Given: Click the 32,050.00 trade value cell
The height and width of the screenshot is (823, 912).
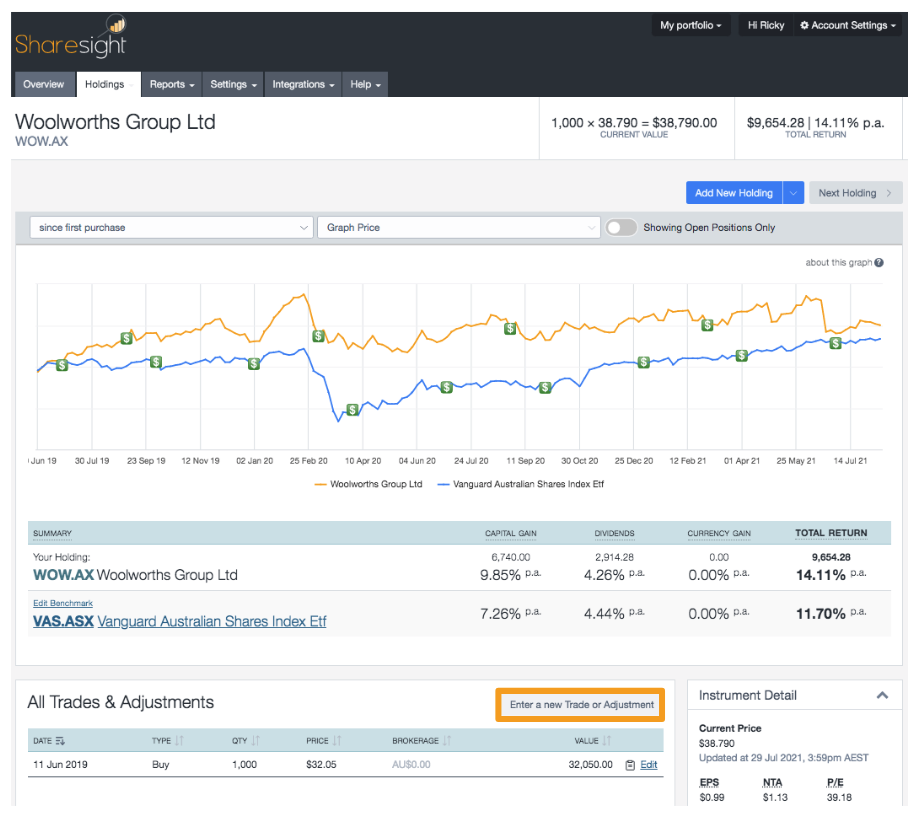Looking at the screenshot, I should pos(590,765).
